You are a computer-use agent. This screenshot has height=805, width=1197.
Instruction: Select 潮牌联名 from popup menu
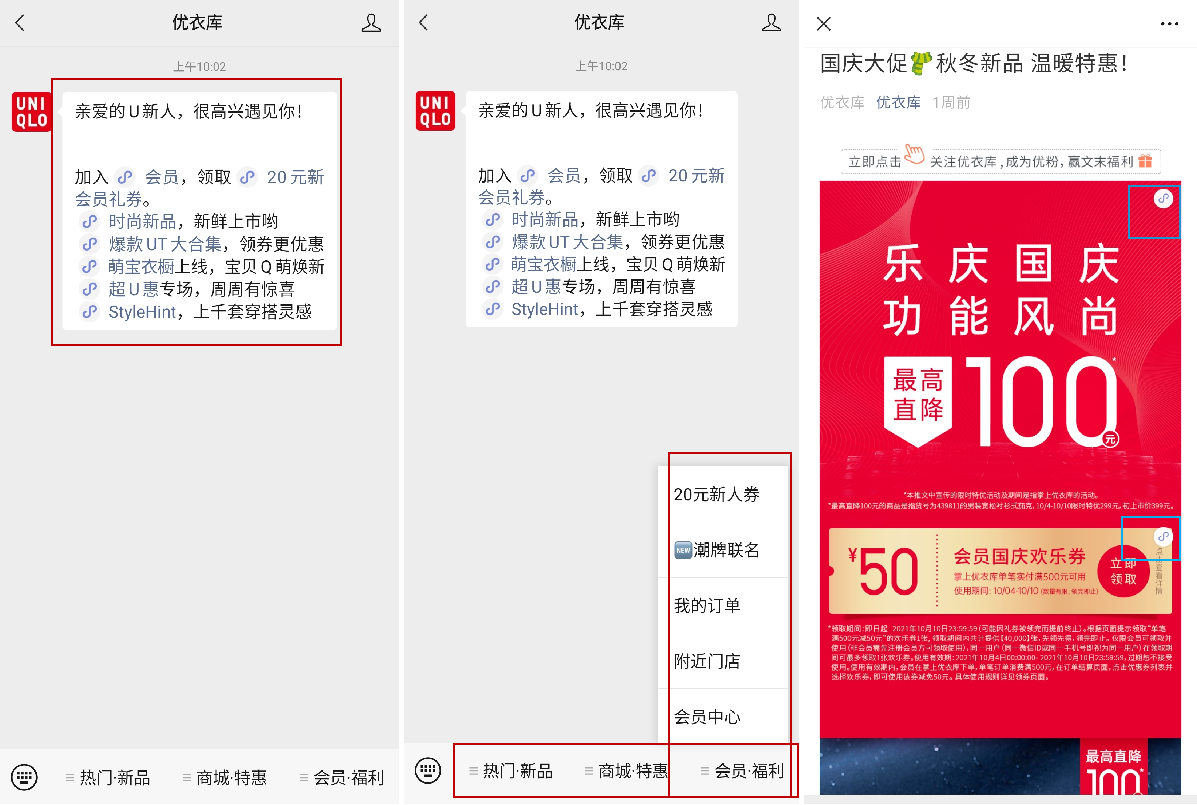pyautogui.click(x=723, y=549)
